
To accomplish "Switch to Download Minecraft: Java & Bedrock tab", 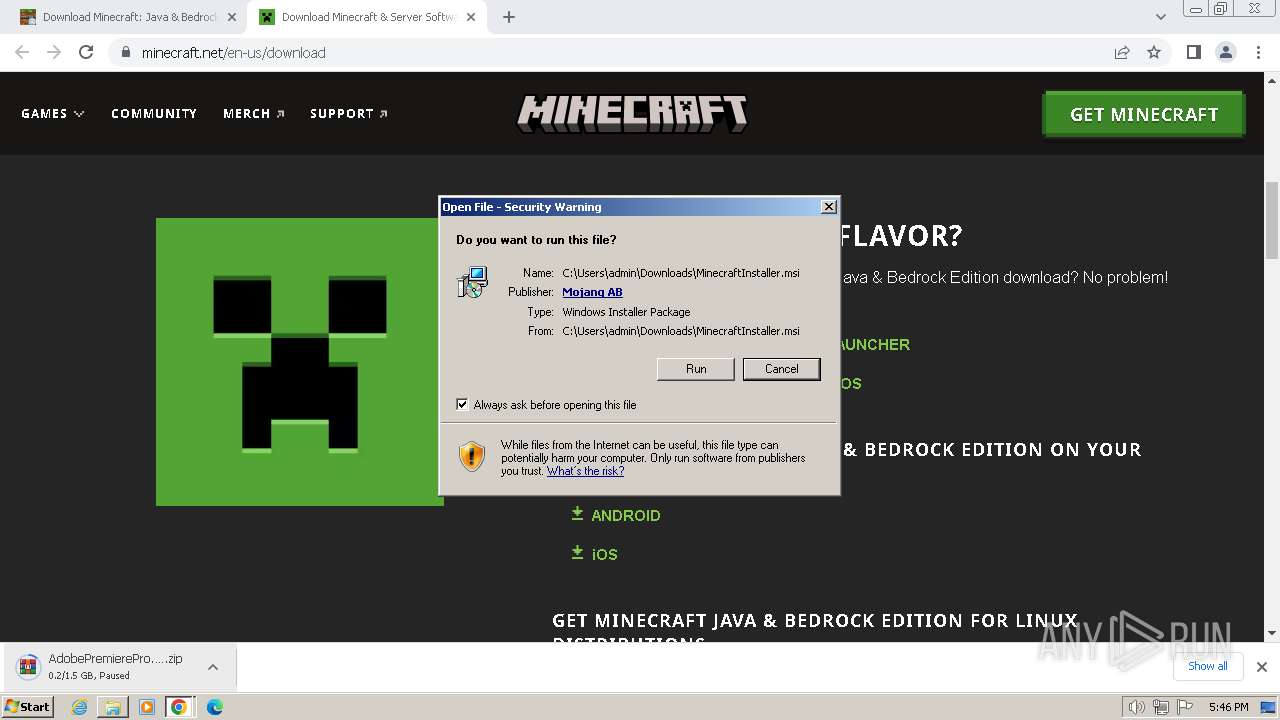I will coord(127,17).
